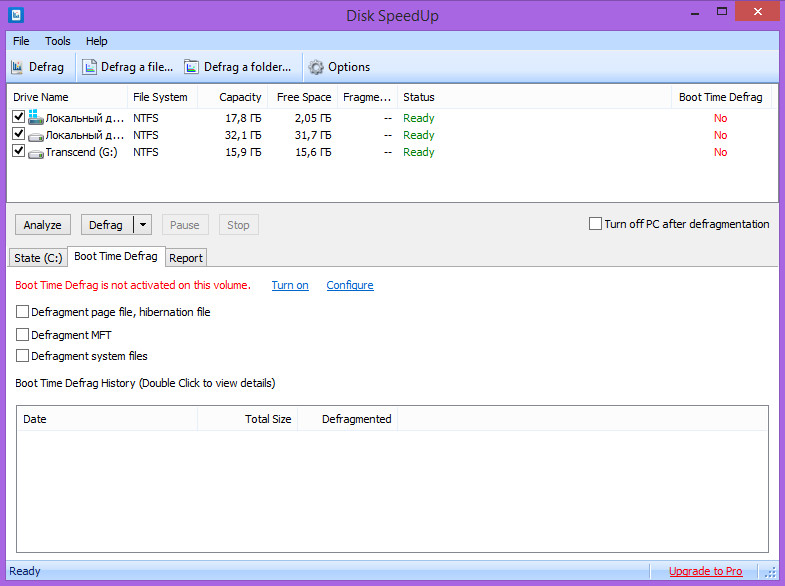The width and height of the screenshot is (785, 586).
Task: Sort by the Drive Name column header
Action: (x=67, y=97)
